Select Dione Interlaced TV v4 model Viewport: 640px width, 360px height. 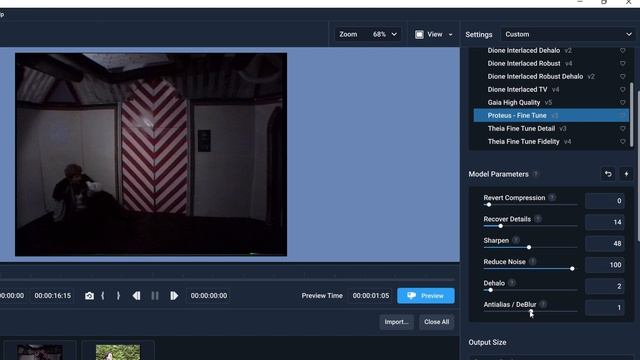(551, 89)
